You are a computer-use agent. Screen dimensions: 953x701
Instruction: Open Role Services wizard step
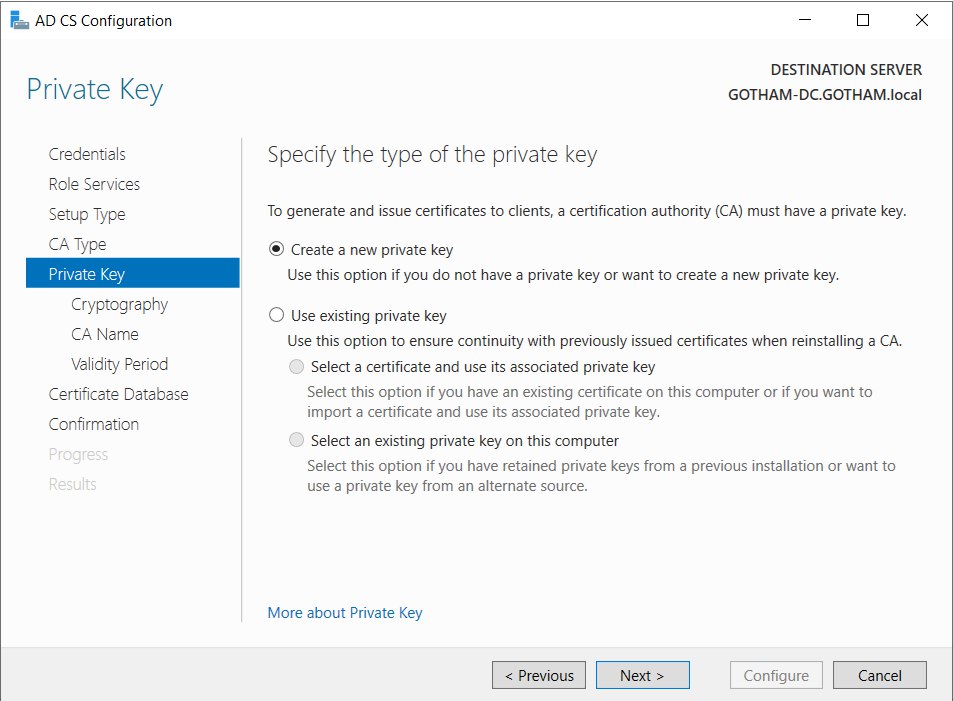point(94,184)
